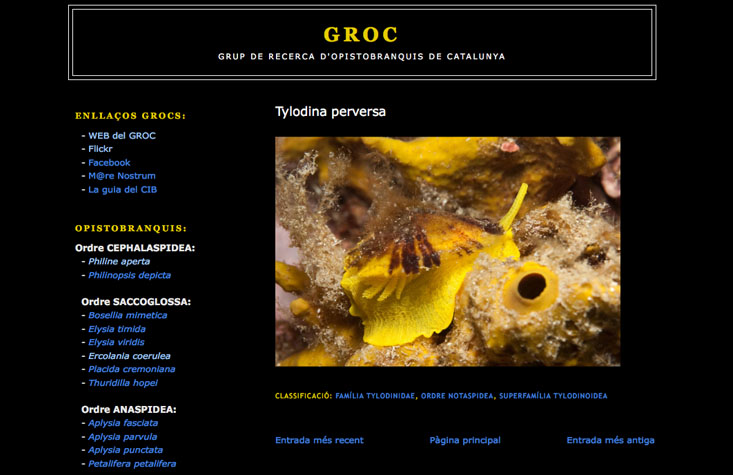
Task: Click the ENLLAÇOS GROCS heading
Action: [130, 116]
